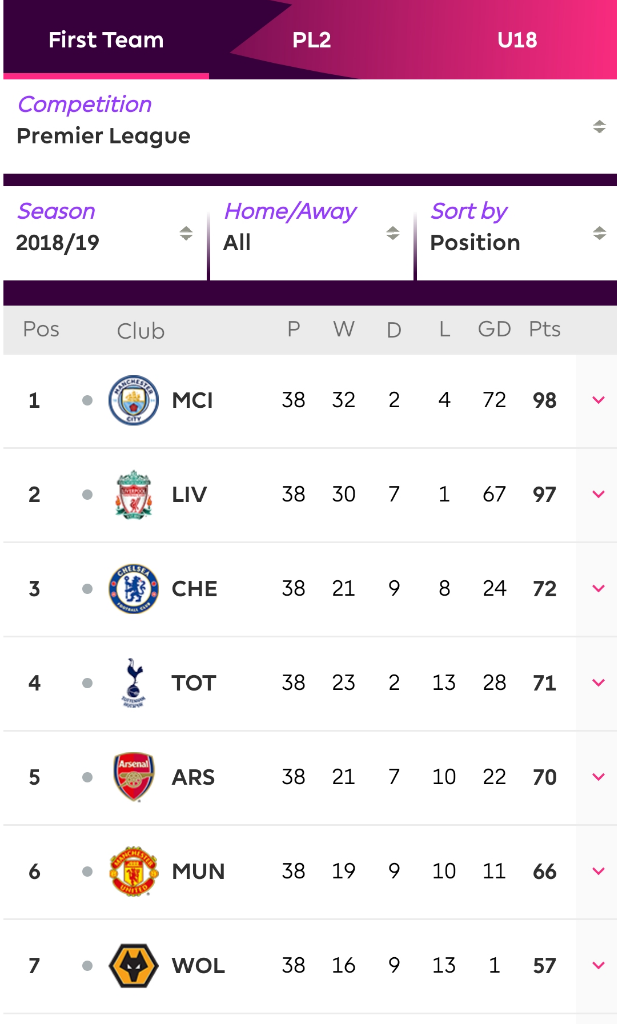Screen dimensions: 617x1024
Task: Click grey position indicator dot for MCI
Action: [87, 401]
